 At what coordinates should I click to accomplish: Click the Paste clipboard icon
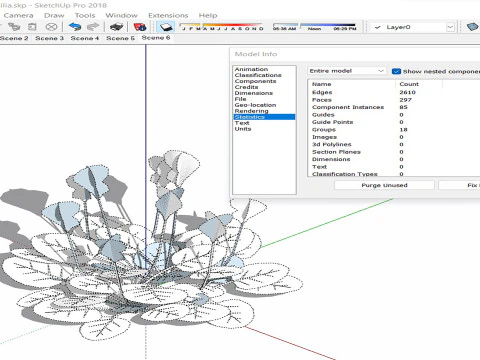pyautogui.click(x=32, y=27)
